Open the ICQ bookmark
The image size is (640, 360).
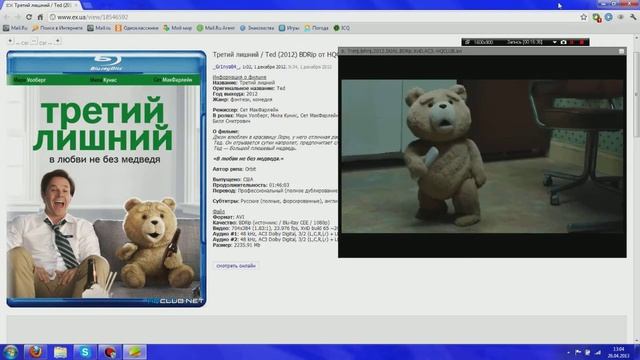coord(342,28)
